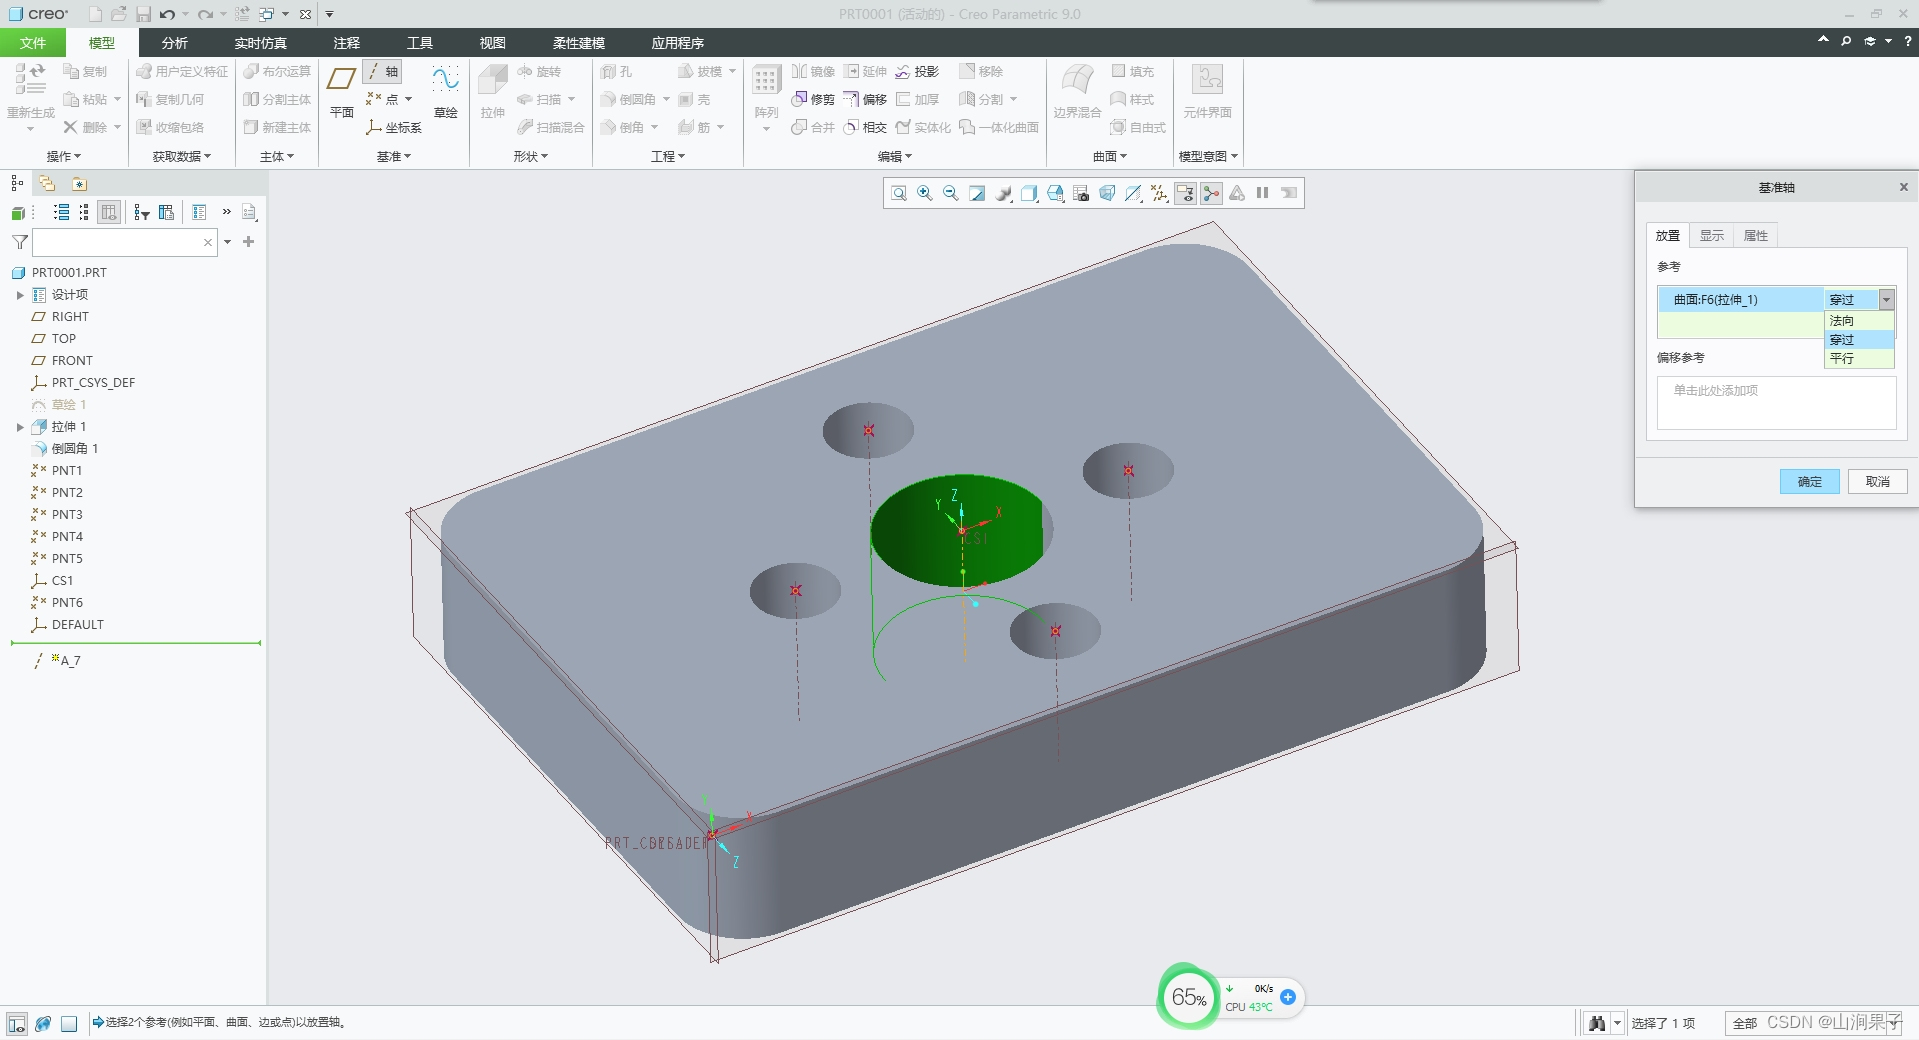Activate the 轴 (Axis) datum tool
This screenshot has width=1919, height=1040.
click(382, 72)
